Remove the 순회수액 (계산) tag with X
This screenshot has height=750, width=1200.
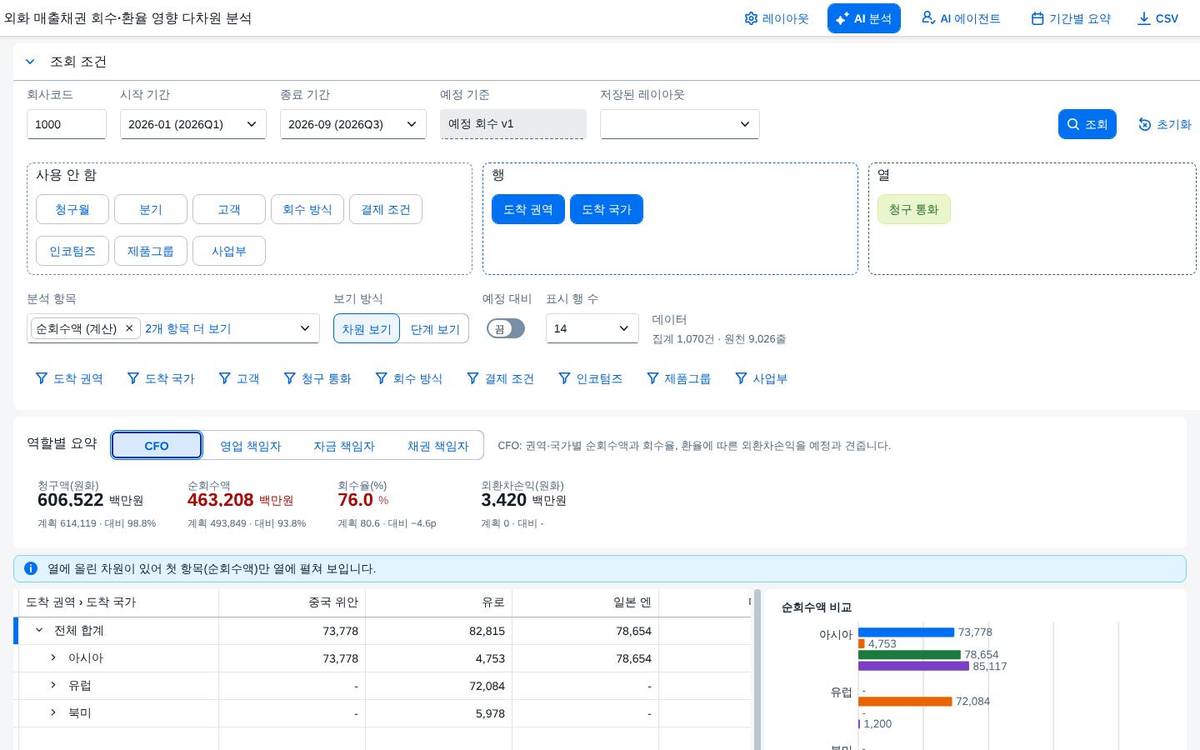click(129, 328)
